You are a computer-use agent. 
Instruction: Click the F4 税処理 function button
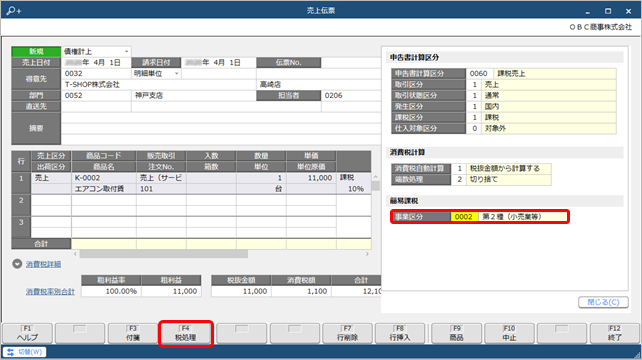coord(185,333)
